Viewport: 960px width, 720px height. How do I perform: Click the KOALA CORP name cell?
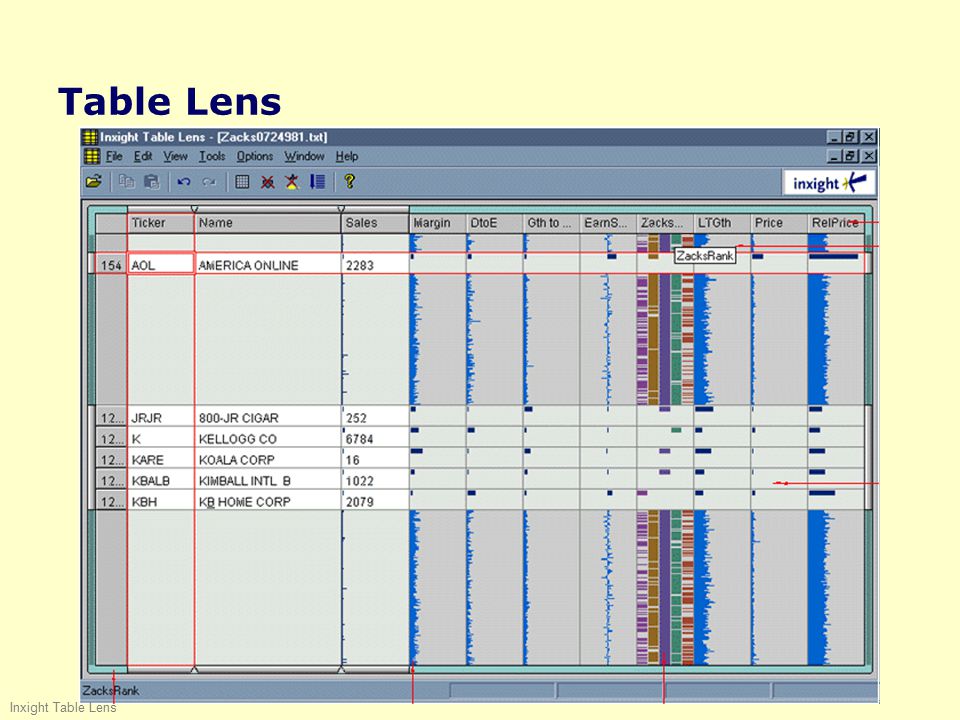coord(268,459)
